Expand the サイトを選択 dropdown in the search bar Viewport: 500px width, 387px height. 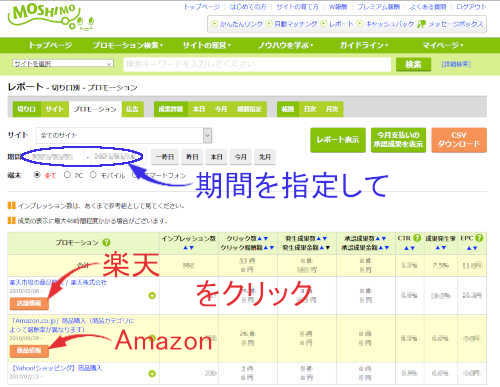[x=63, y=64]
